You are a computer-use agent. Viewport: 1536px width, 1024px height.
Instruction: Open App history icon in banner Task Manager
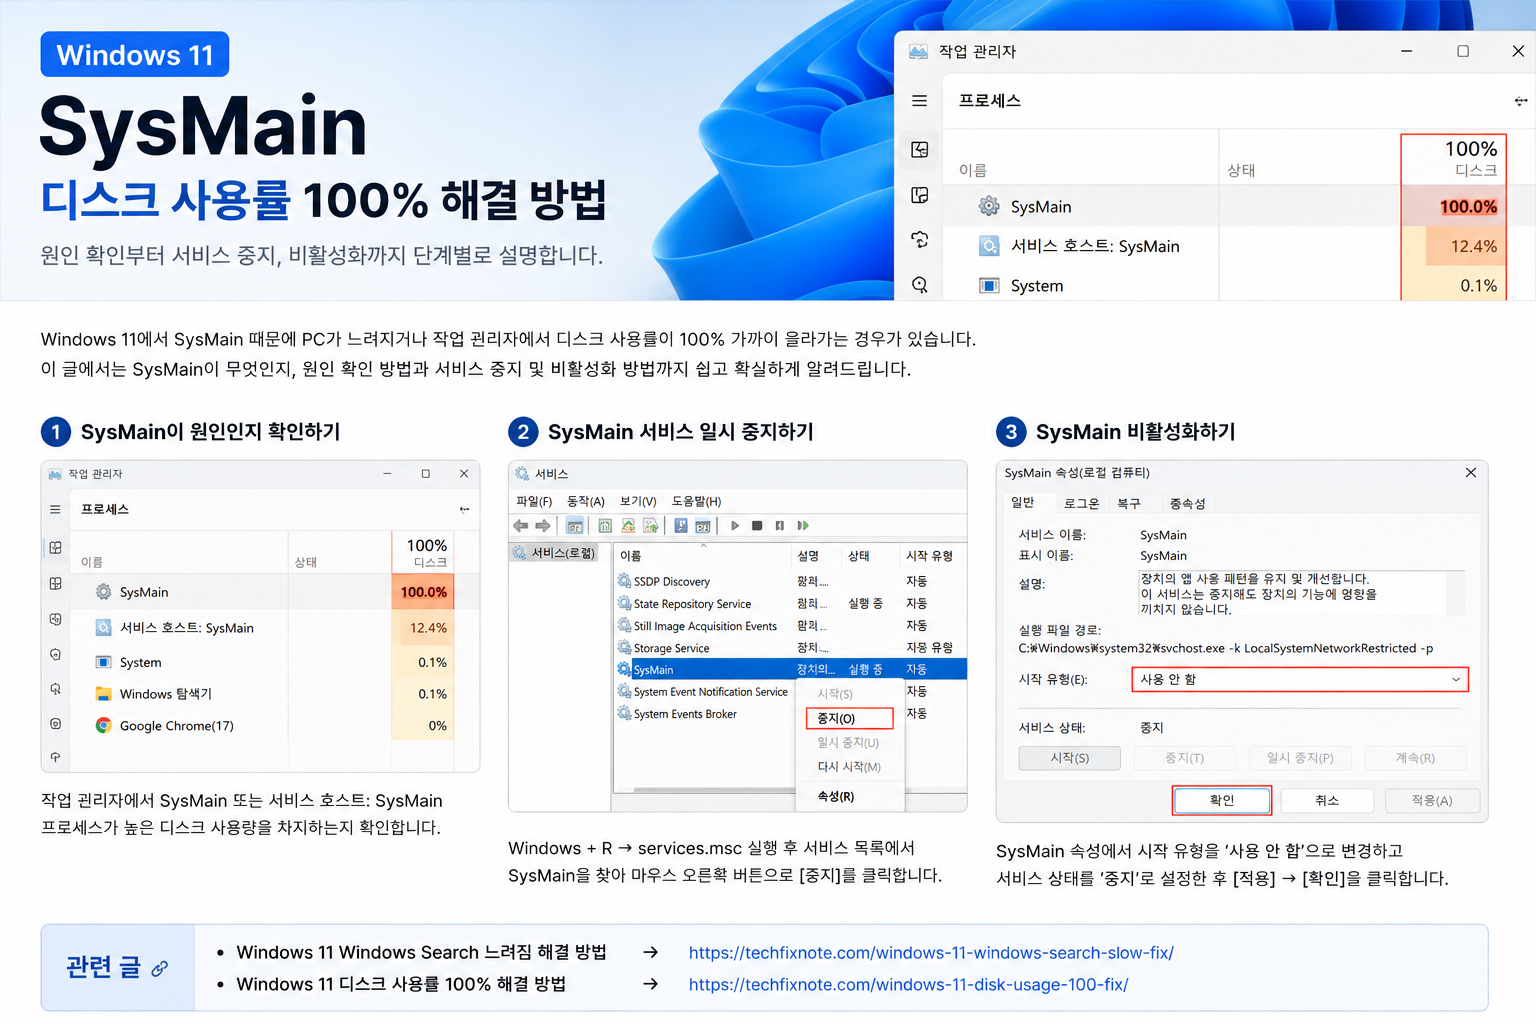pos(920,240)
